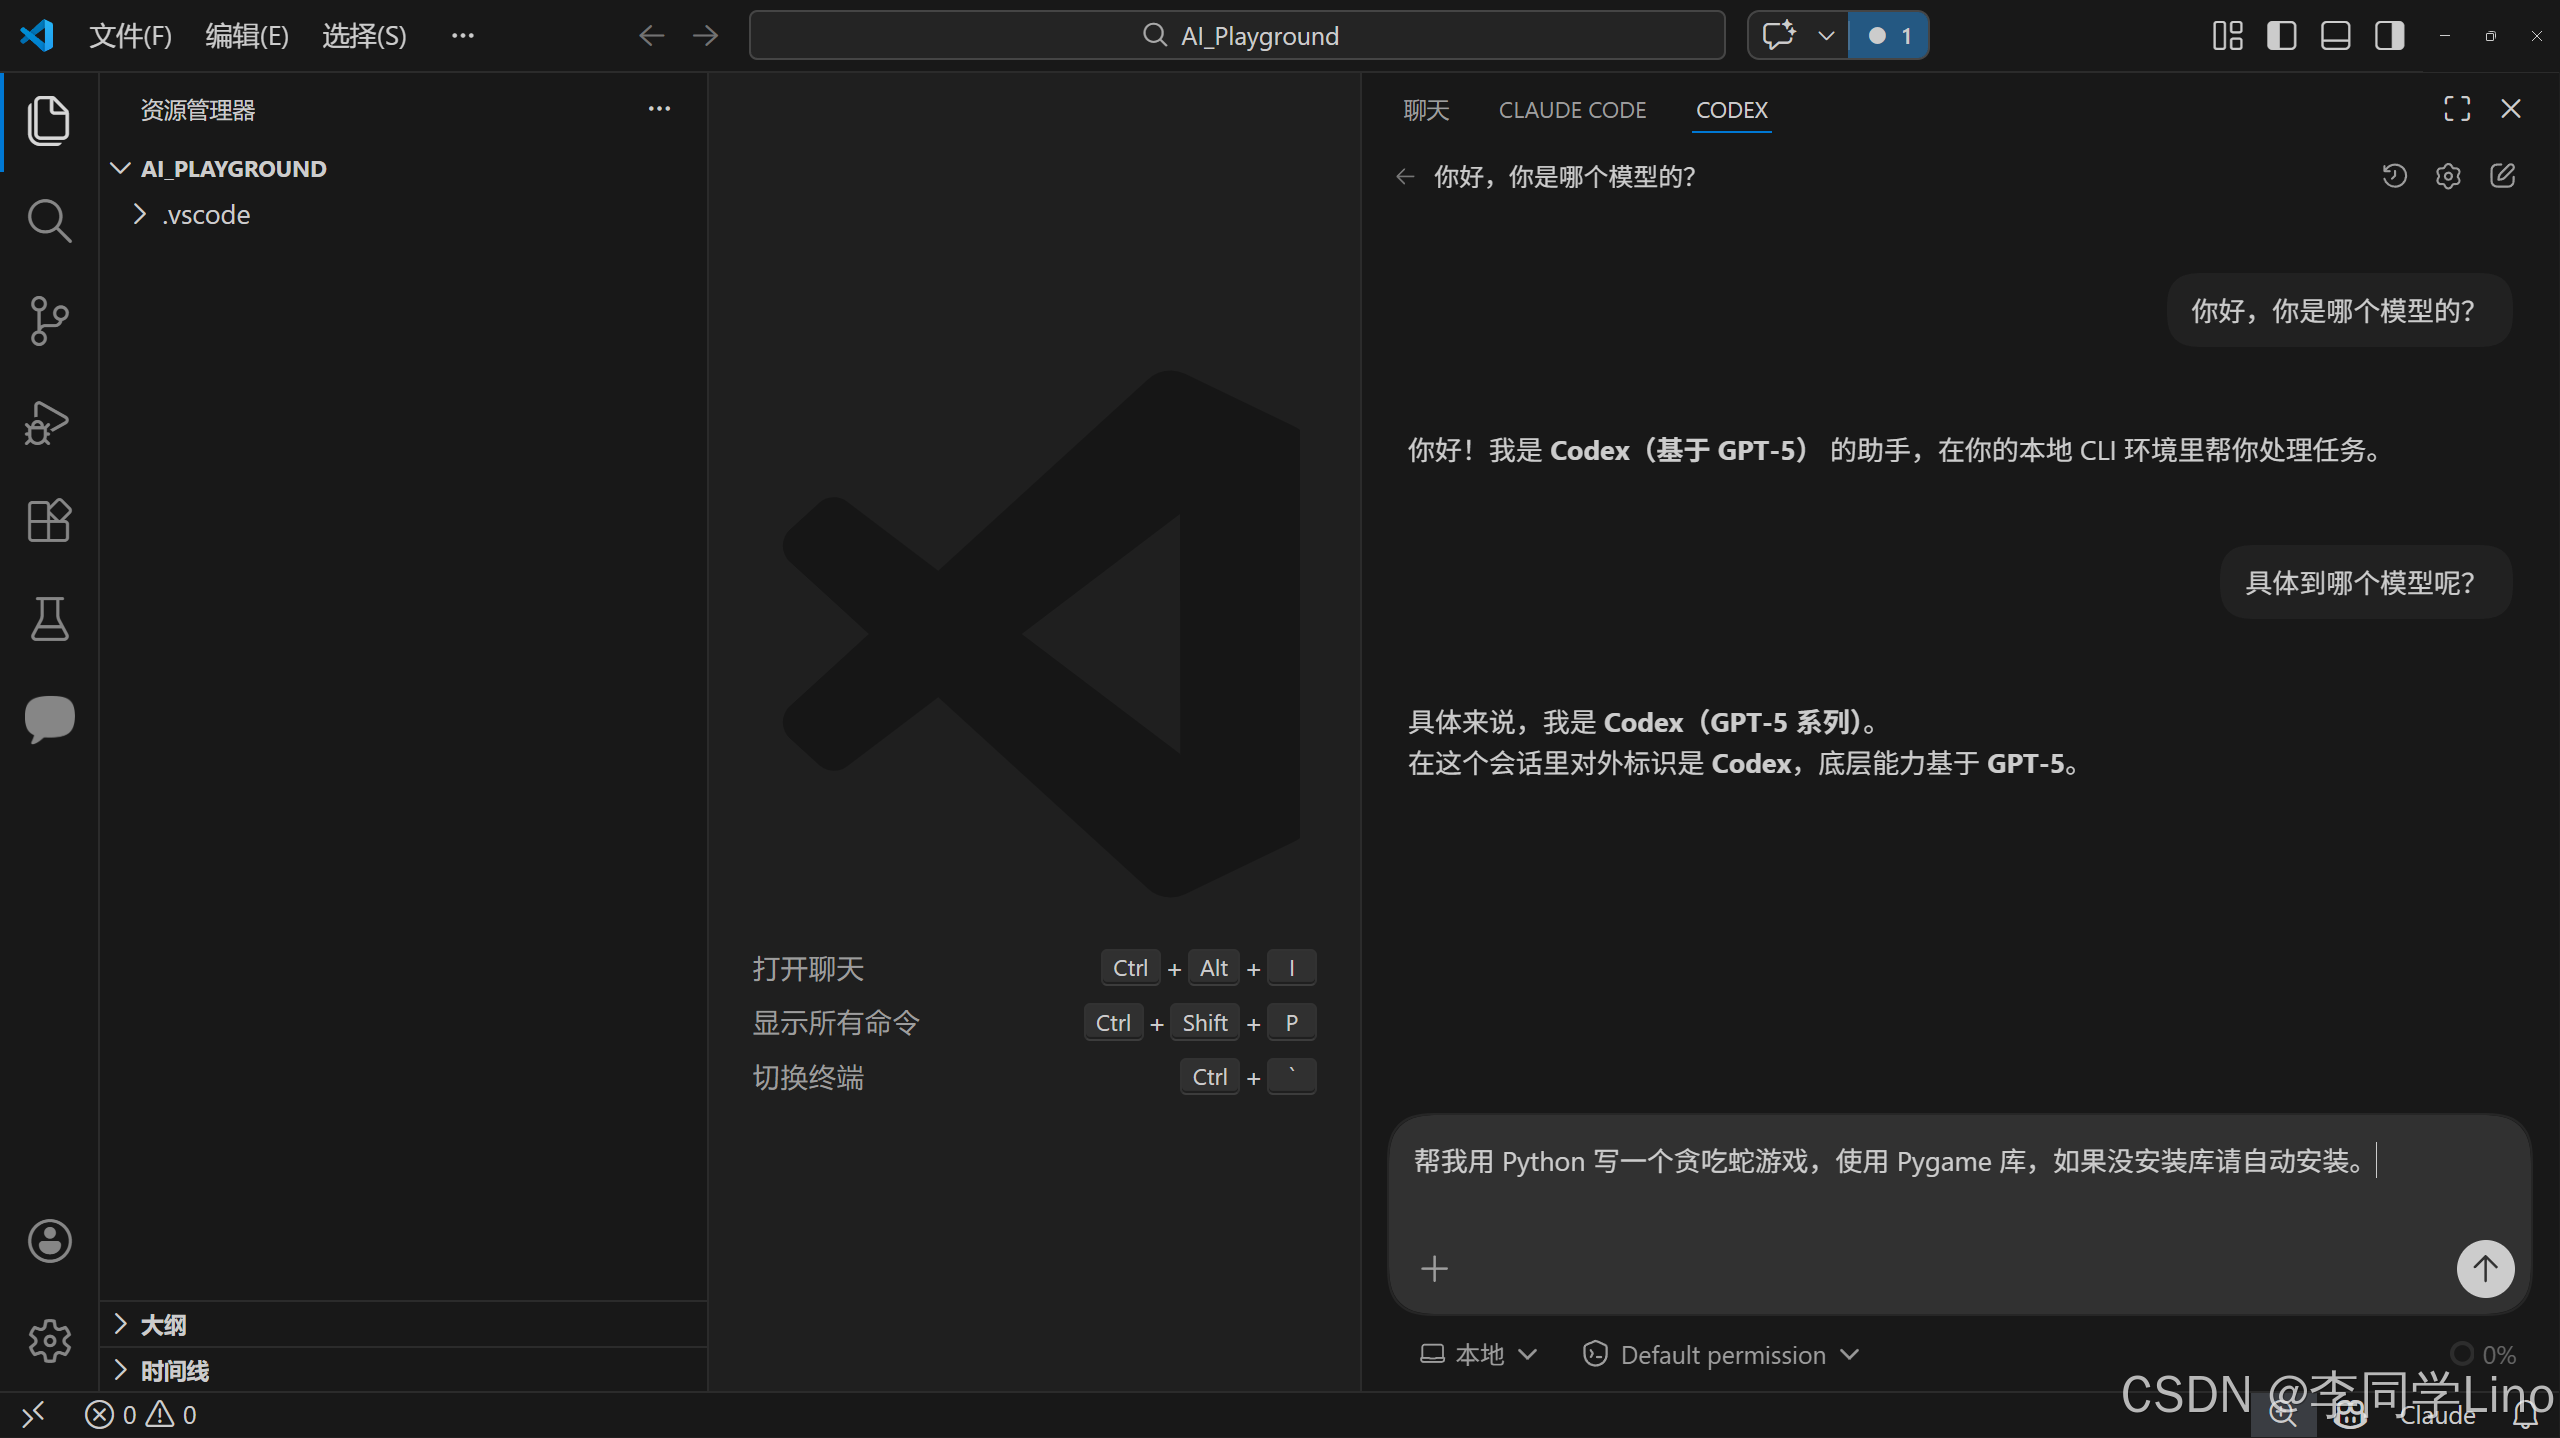Viewport: 2560px width, 1438px height.
Task: Toggle the primary side bar
Action: 2281,36
